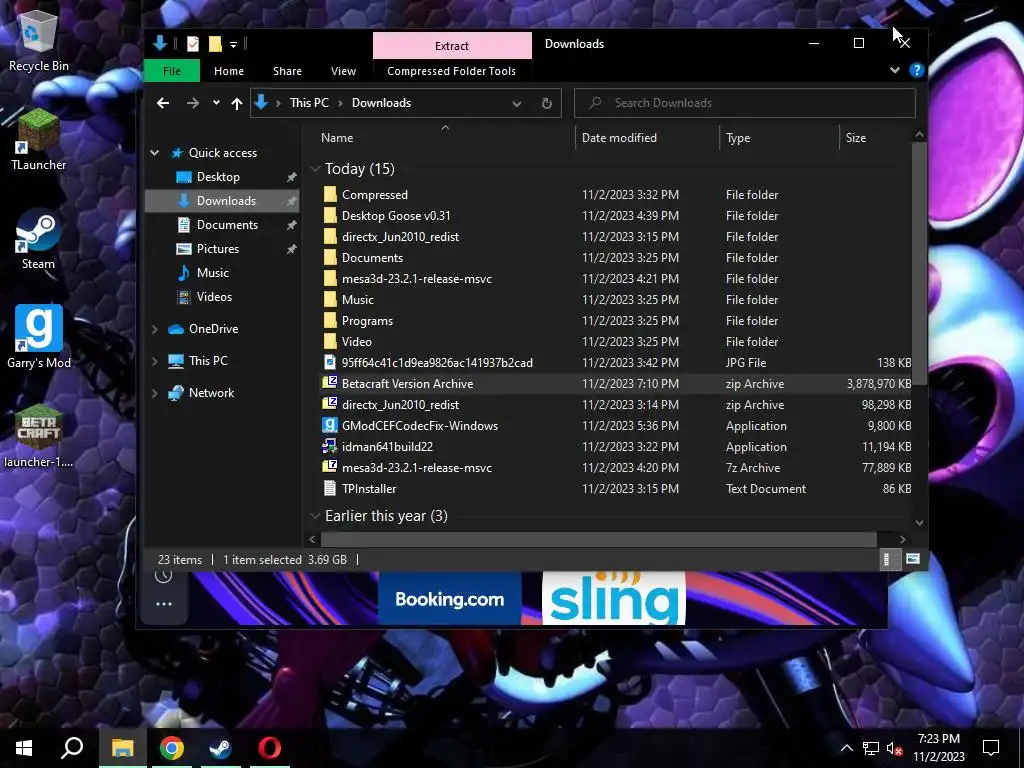Viewport: 1024px width, 768px height.
Task: Open the address bar history dropdown
Action: pyautogui.click(x=517, y=103)
